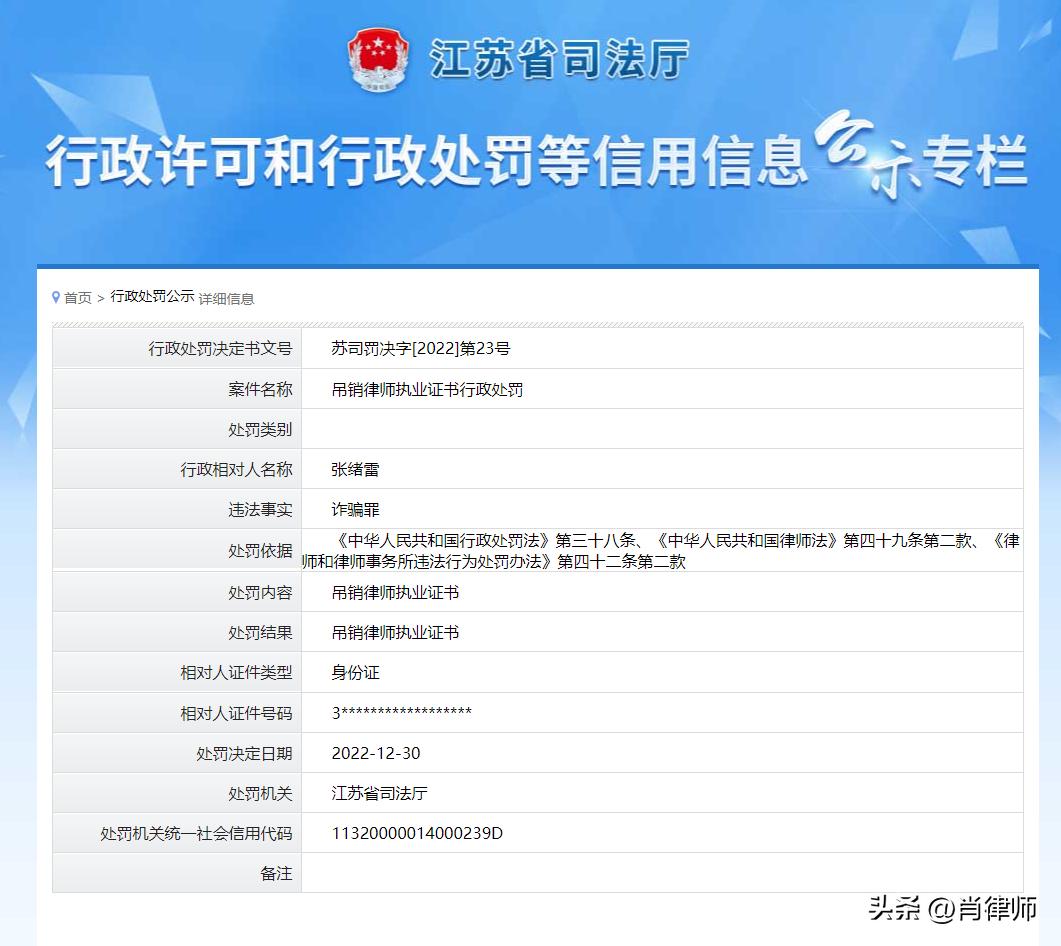1061x946 pixels.
Task: Select the violation fact text 诈骗罪
Action: tap(354, 509)
